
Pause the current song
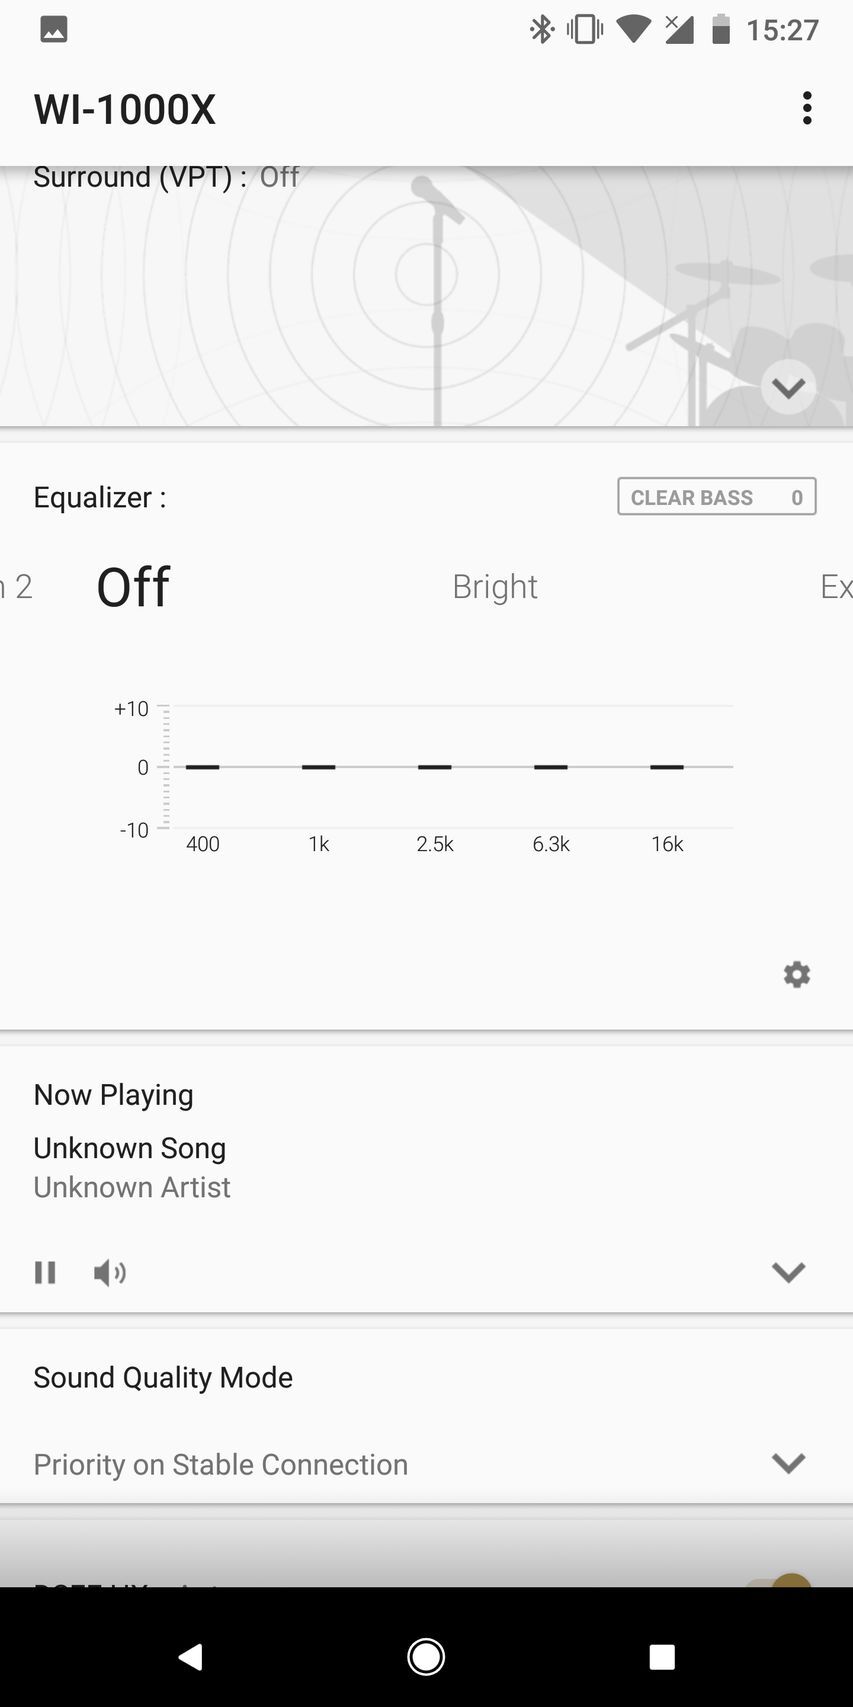click(x=45, y=1272)
